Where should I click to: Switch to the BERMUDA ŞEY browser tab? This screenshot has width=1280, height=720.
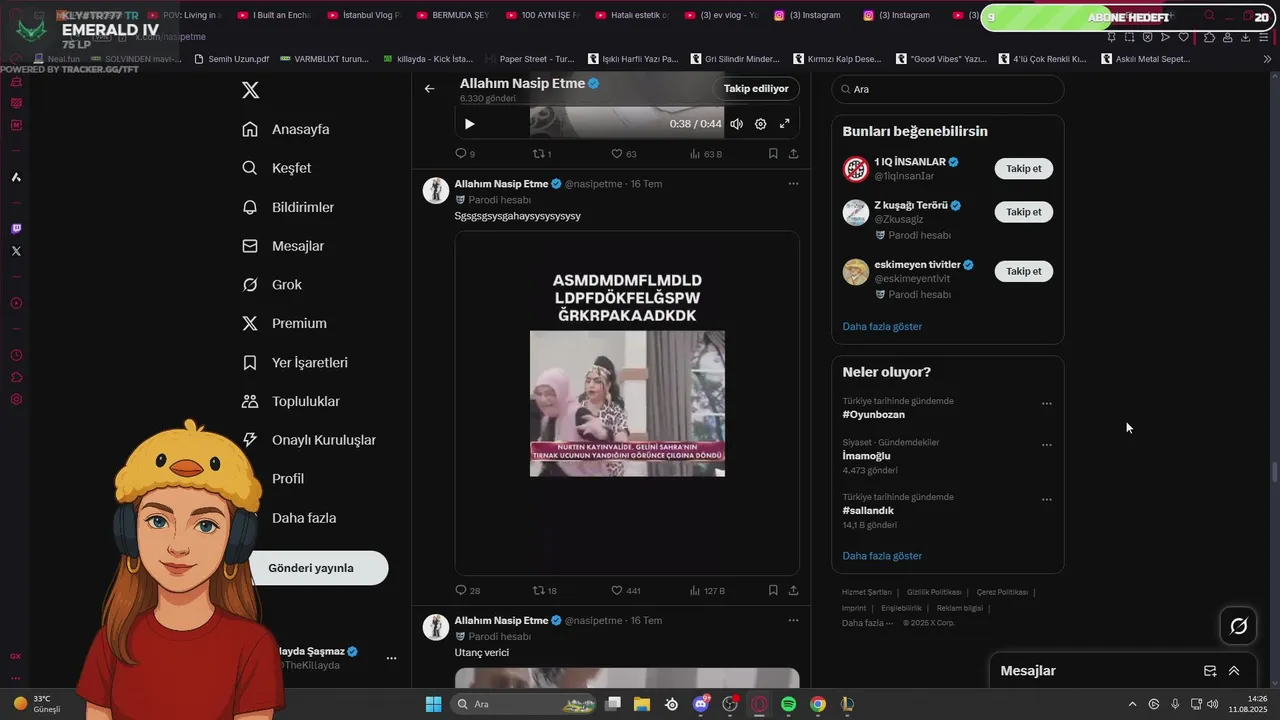click(x=454, y=16)
